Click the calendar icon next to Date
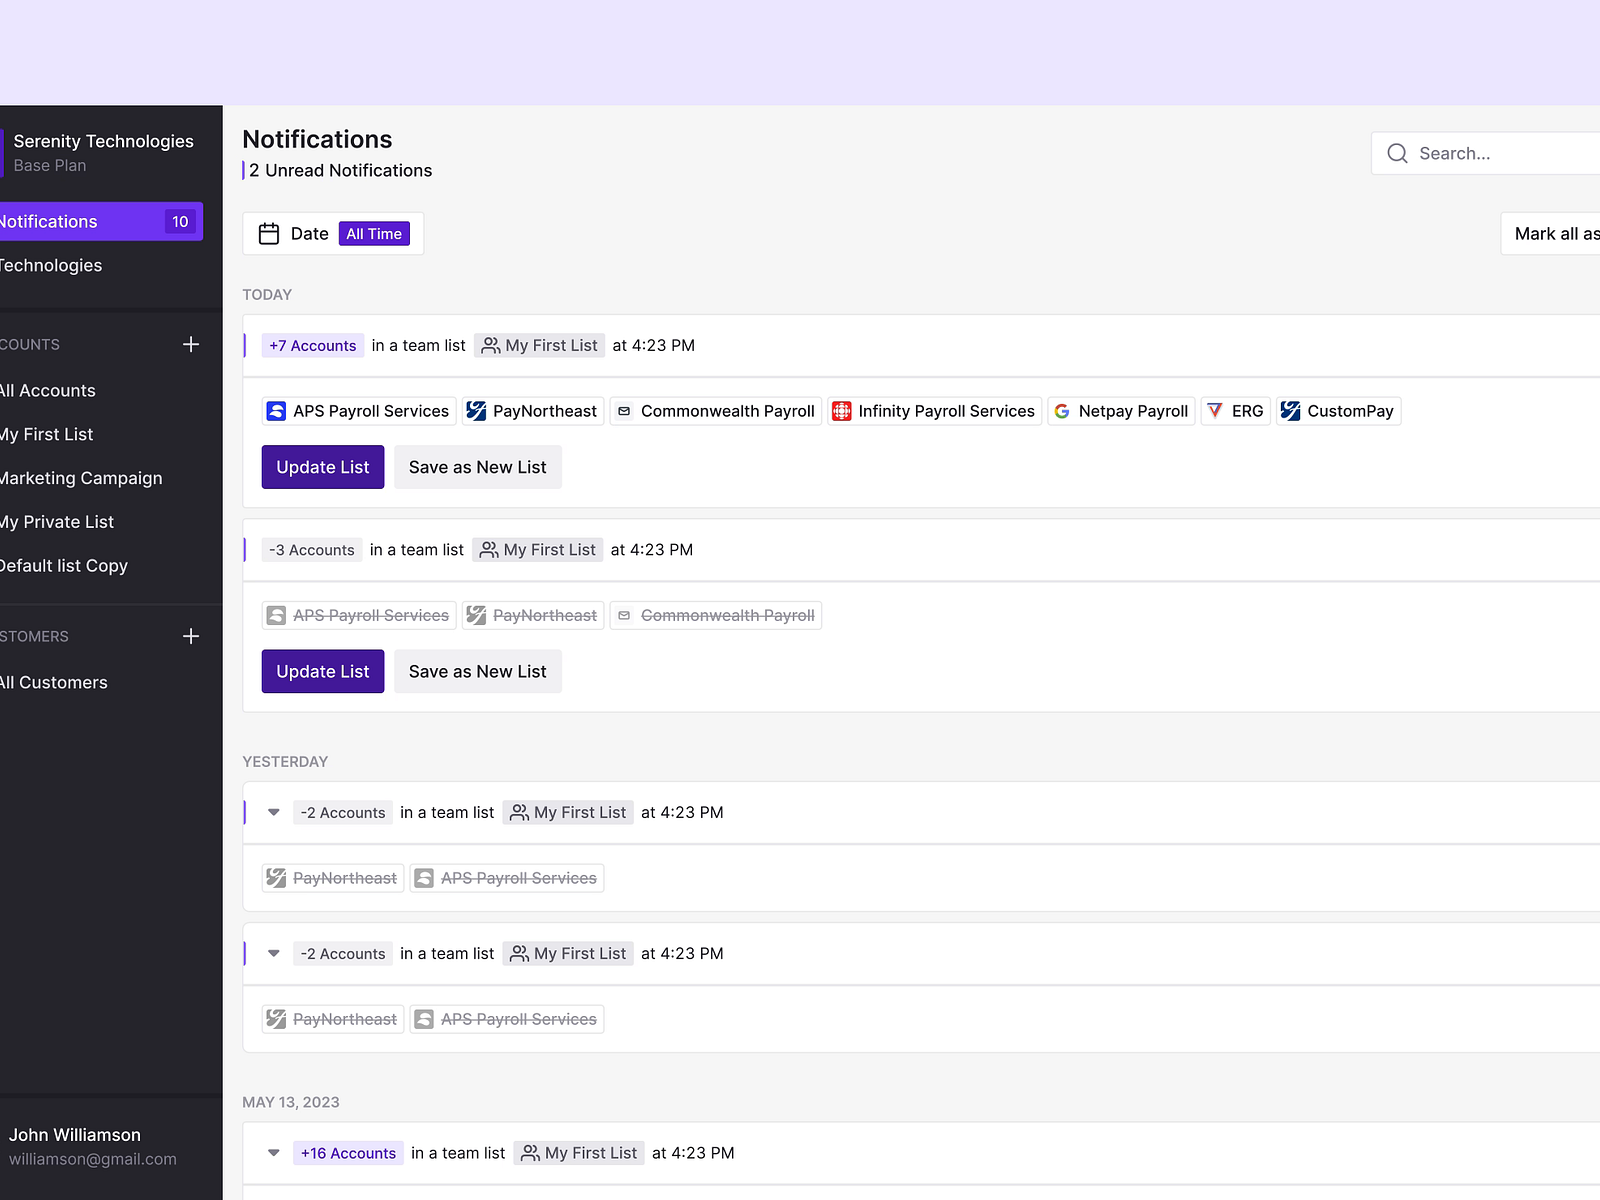 click(x=268, y=233)
